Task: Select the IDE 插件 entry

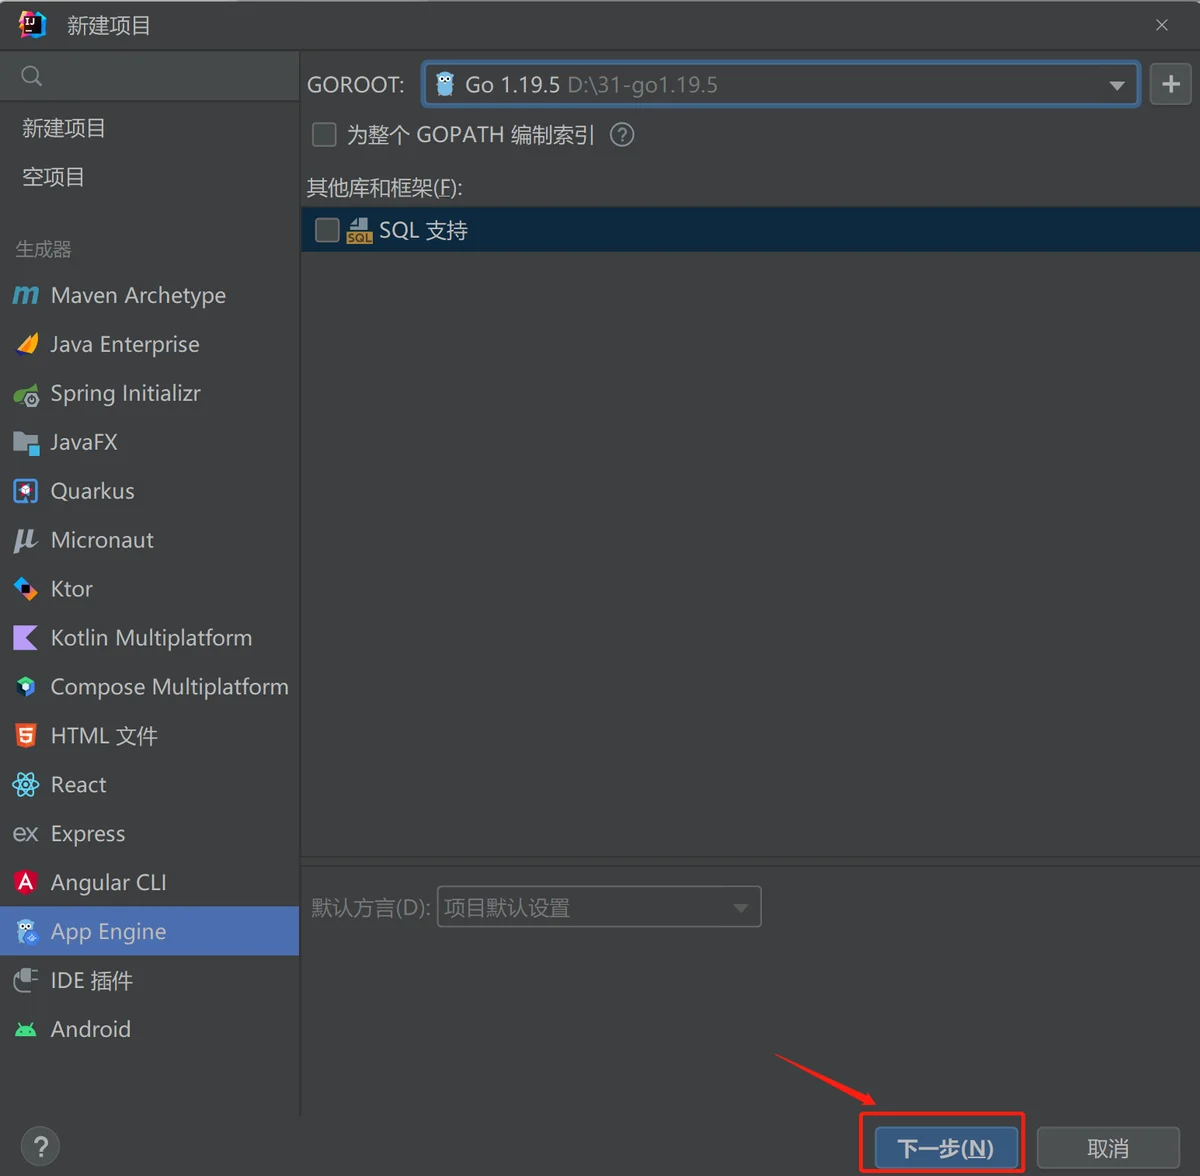Action: [150, 980]
